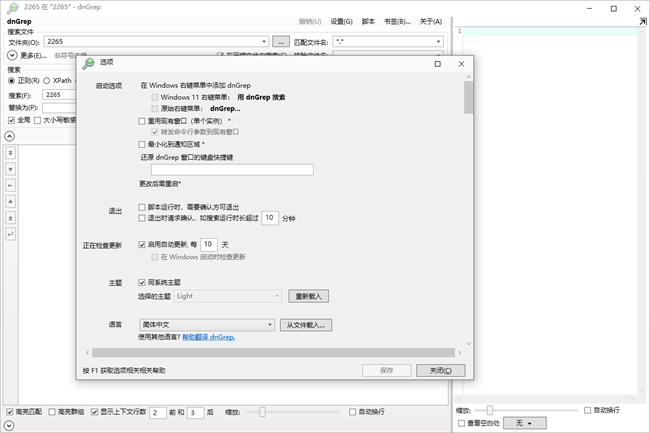Screen dimensions: 650x433
Task: Open the 简体中文 language dropdown
Action: point(206,325)
